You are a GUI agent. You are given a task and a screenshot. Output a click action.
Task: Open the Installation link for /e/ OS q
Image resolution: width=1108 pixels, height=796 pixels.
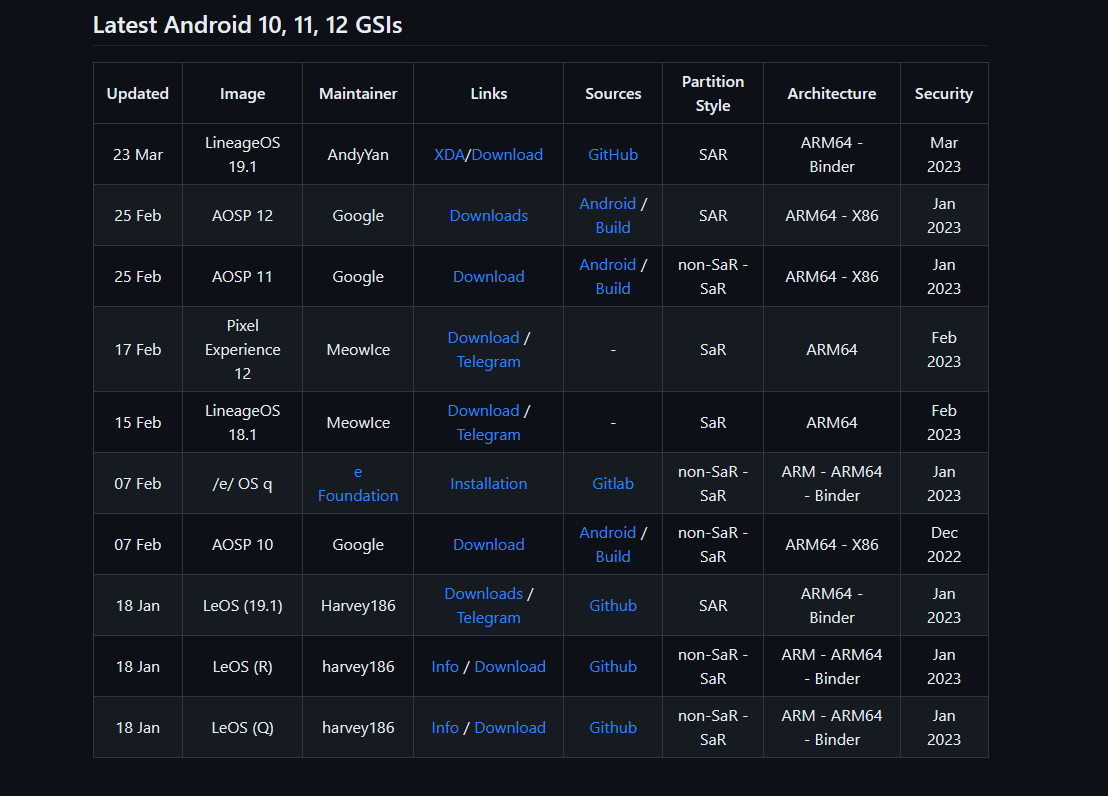click(x=489, y=484)
